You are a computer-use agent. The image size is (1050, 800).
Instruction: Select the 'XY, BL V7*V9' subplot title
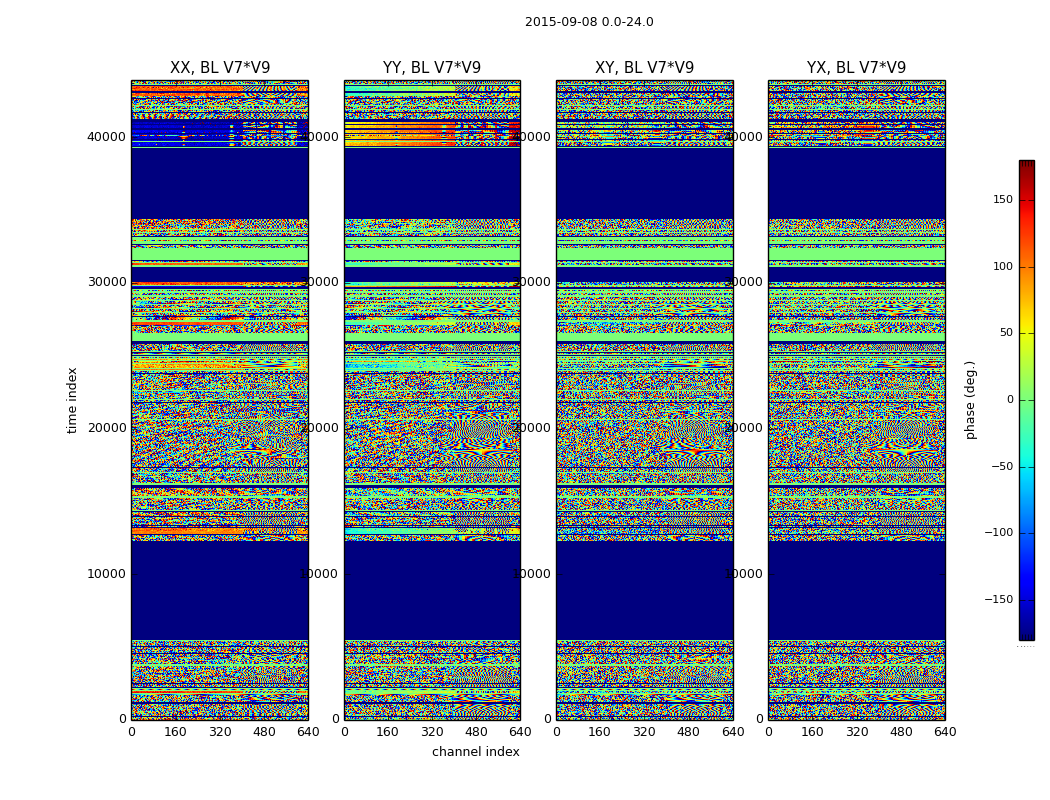click(644, 68)
